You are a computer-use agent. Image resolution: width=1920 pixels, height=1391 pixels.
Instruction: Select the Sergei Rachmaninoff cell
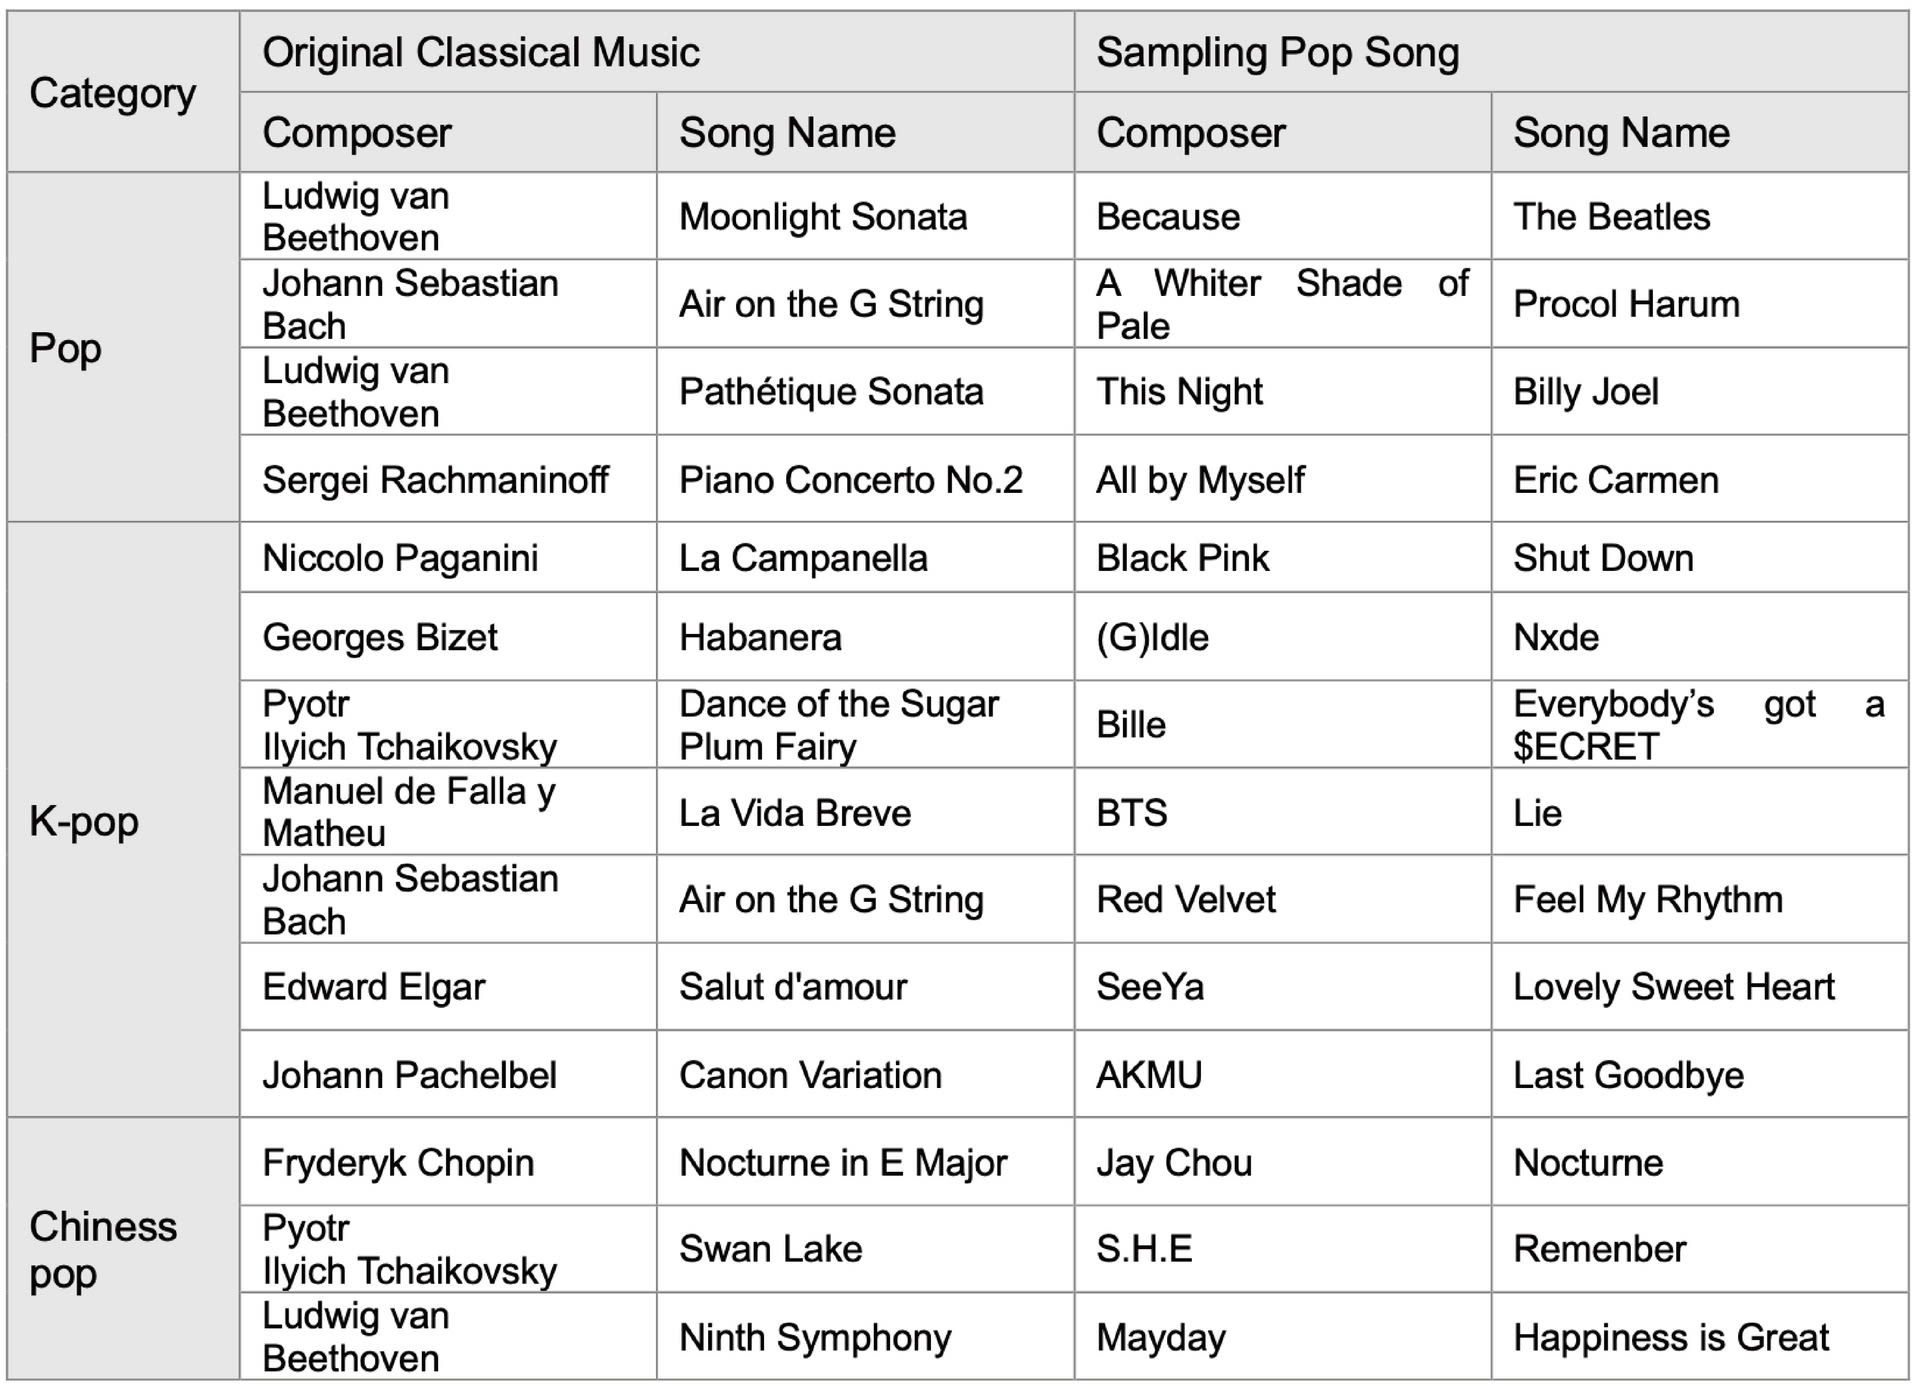448,479
